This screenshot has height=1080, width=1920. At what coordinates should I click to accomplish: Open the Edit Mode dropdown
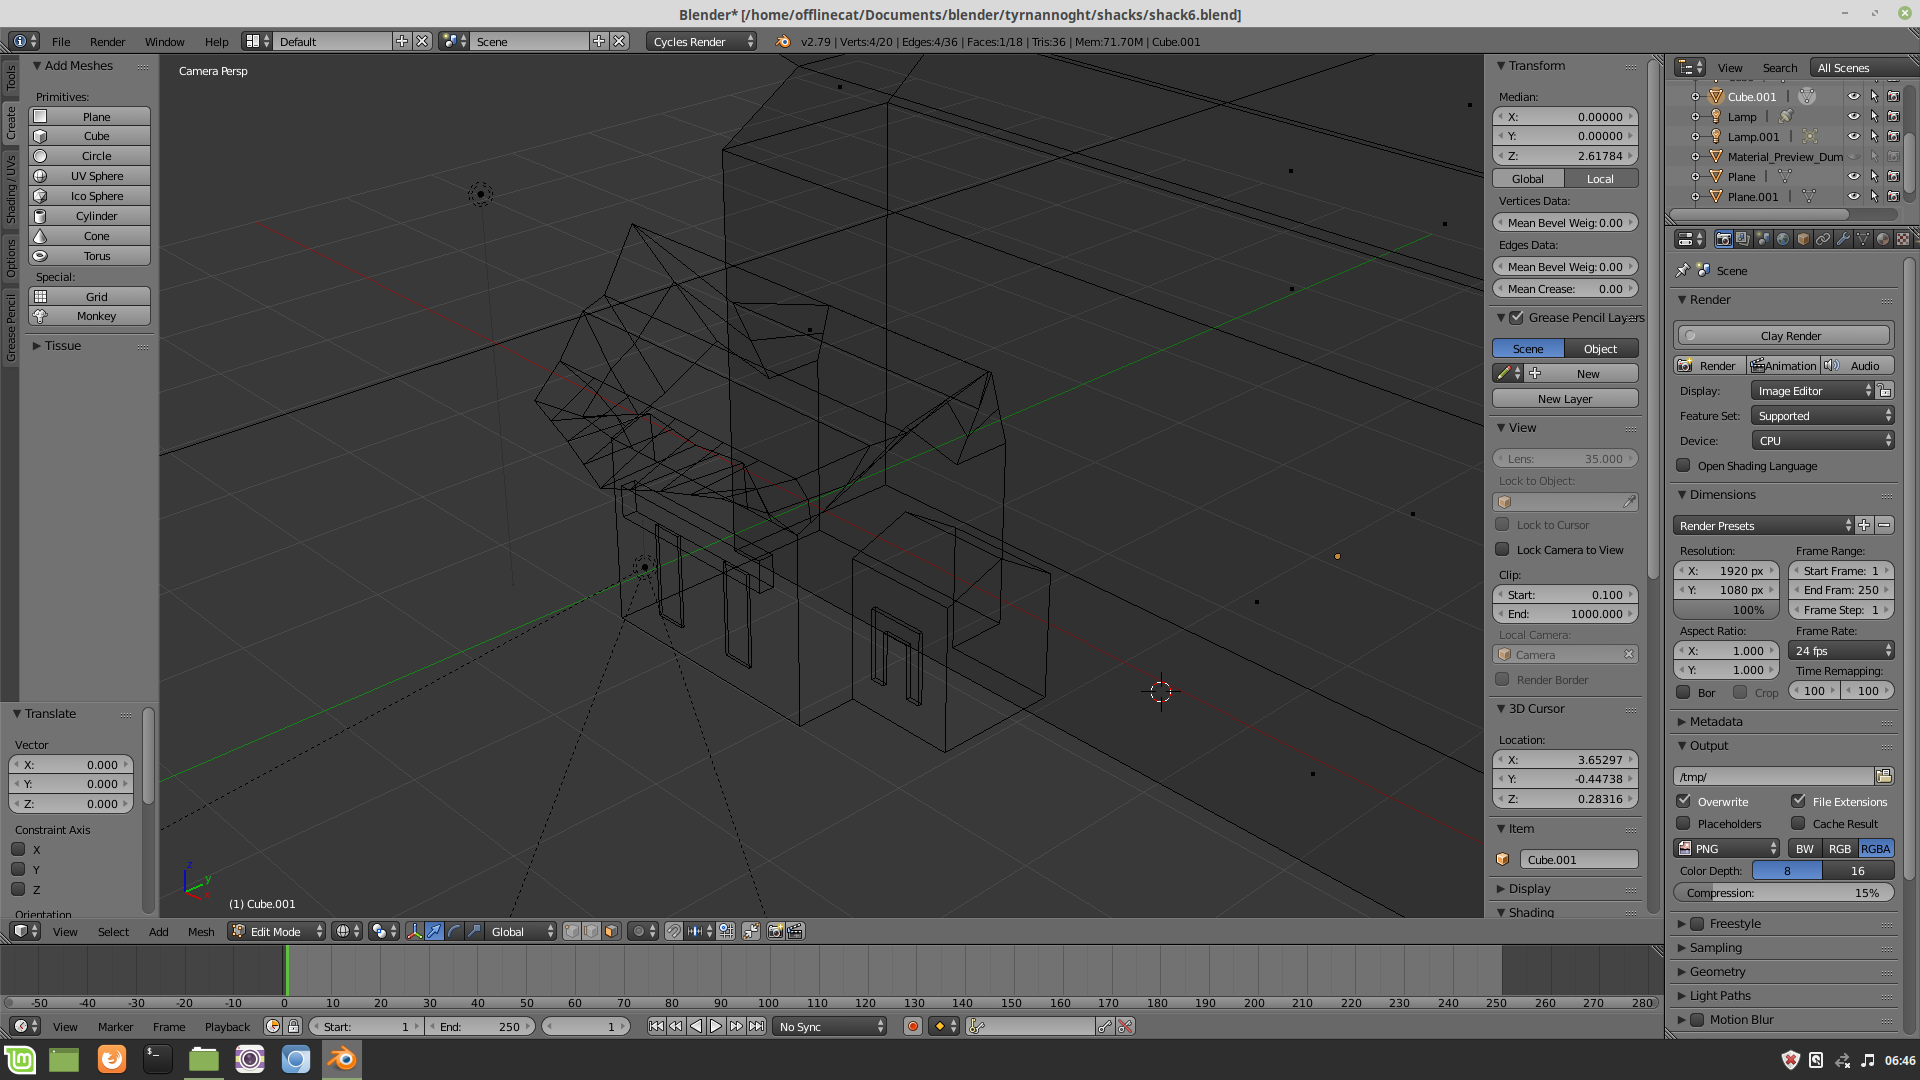[x=277, y=931]
